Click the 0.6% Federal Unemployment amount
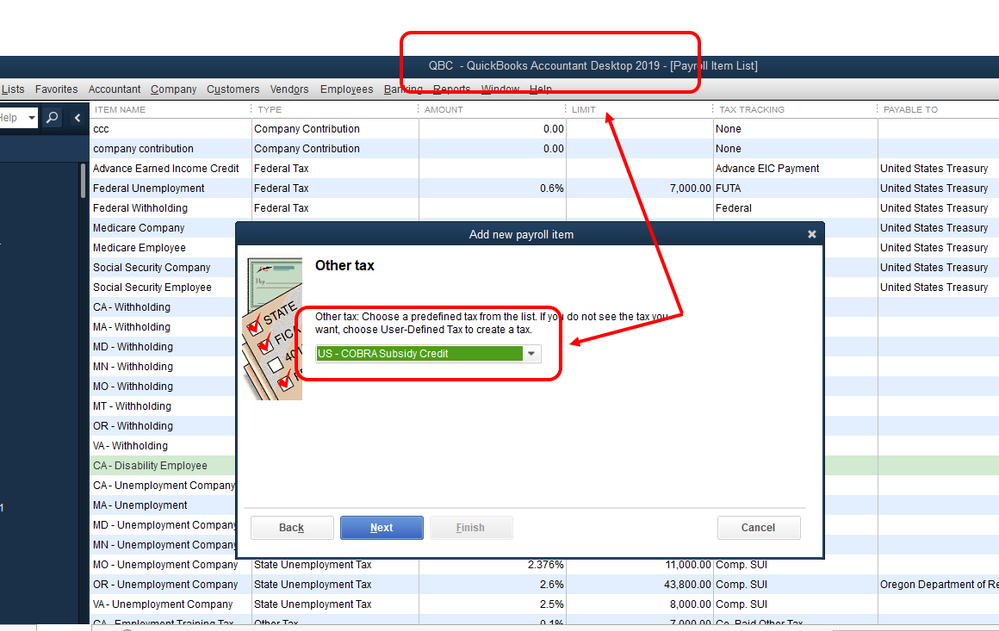The image size is (999, 631). point(551,188)
